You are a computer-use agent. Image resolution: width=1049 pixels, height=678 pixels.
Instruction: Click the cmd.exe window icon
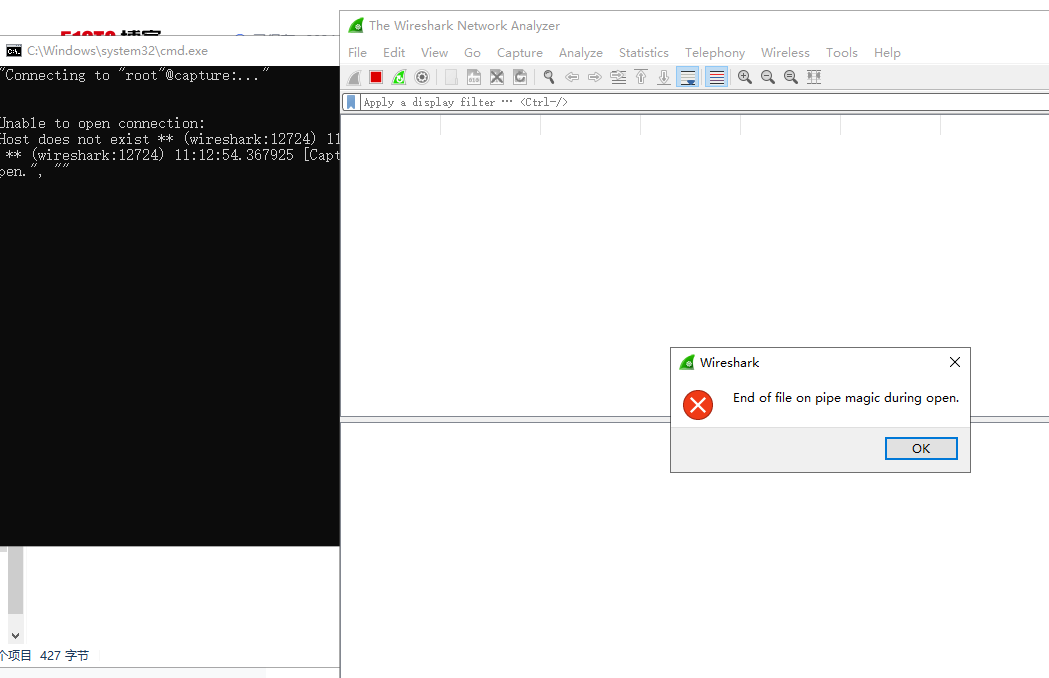click(13, 51)
